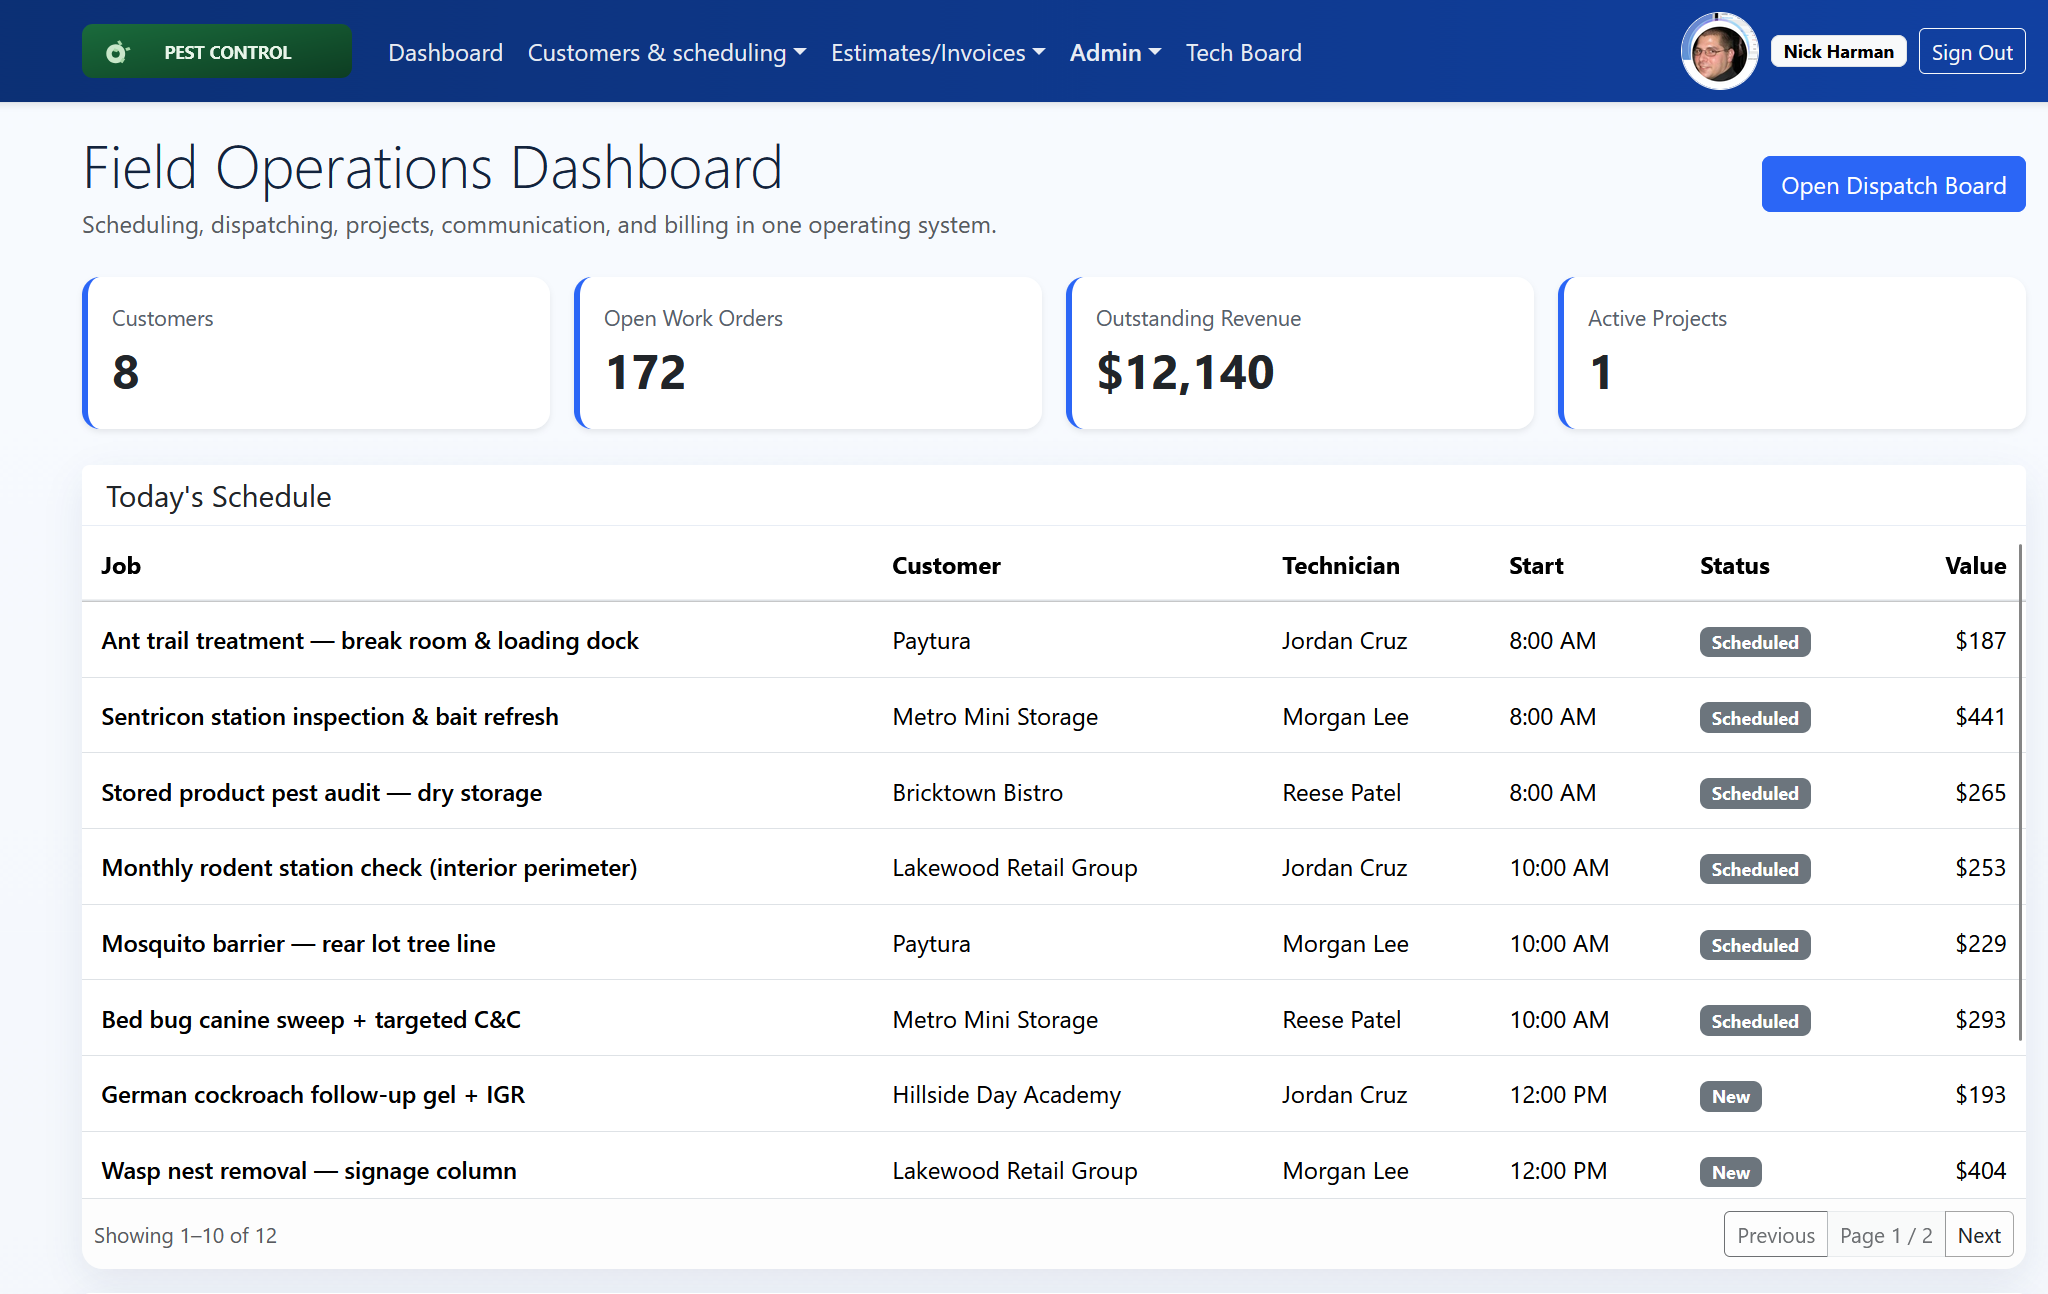Sign out of the account
This screenshot has height=1294, width=2048.
coord(1972,52)
